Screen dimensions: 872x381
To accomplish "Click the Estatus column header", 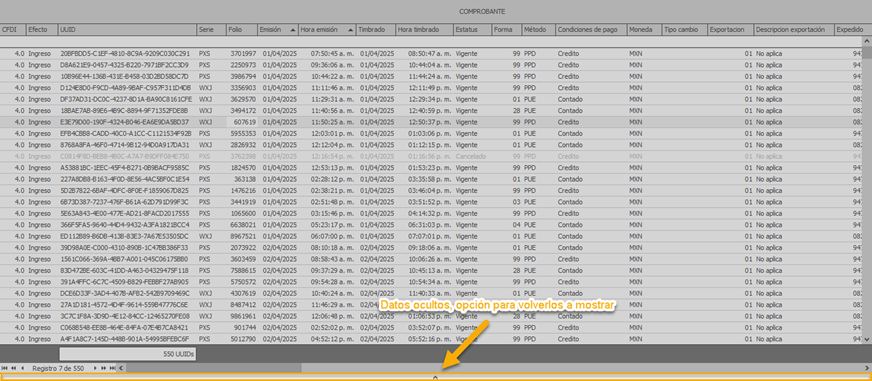I will coord(472,29).
